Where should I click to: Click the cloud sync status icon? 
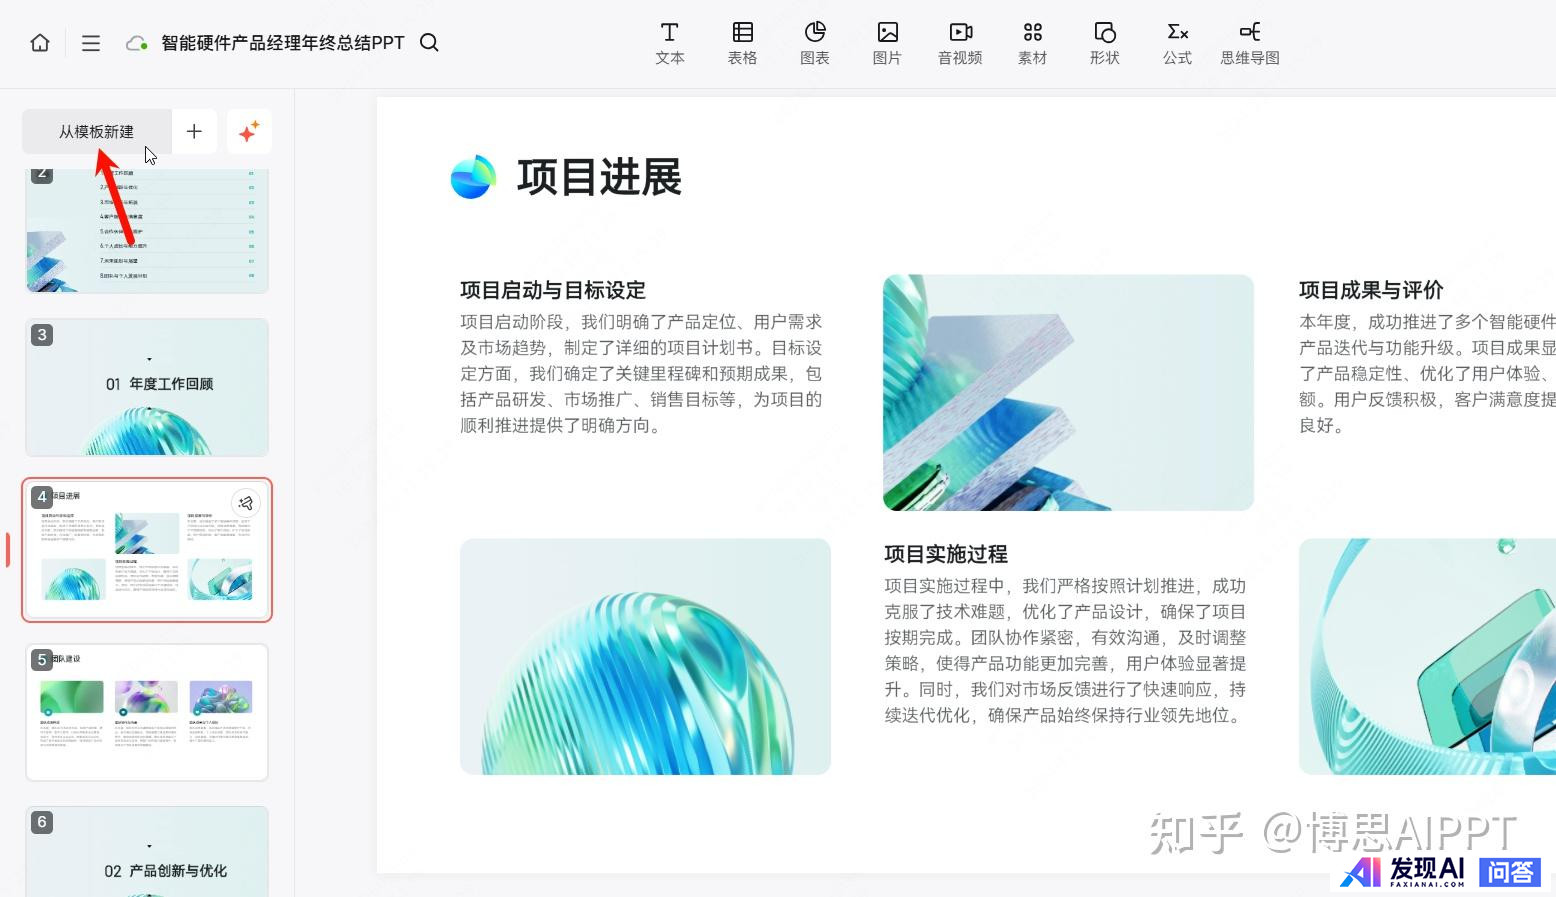point(137,43)
